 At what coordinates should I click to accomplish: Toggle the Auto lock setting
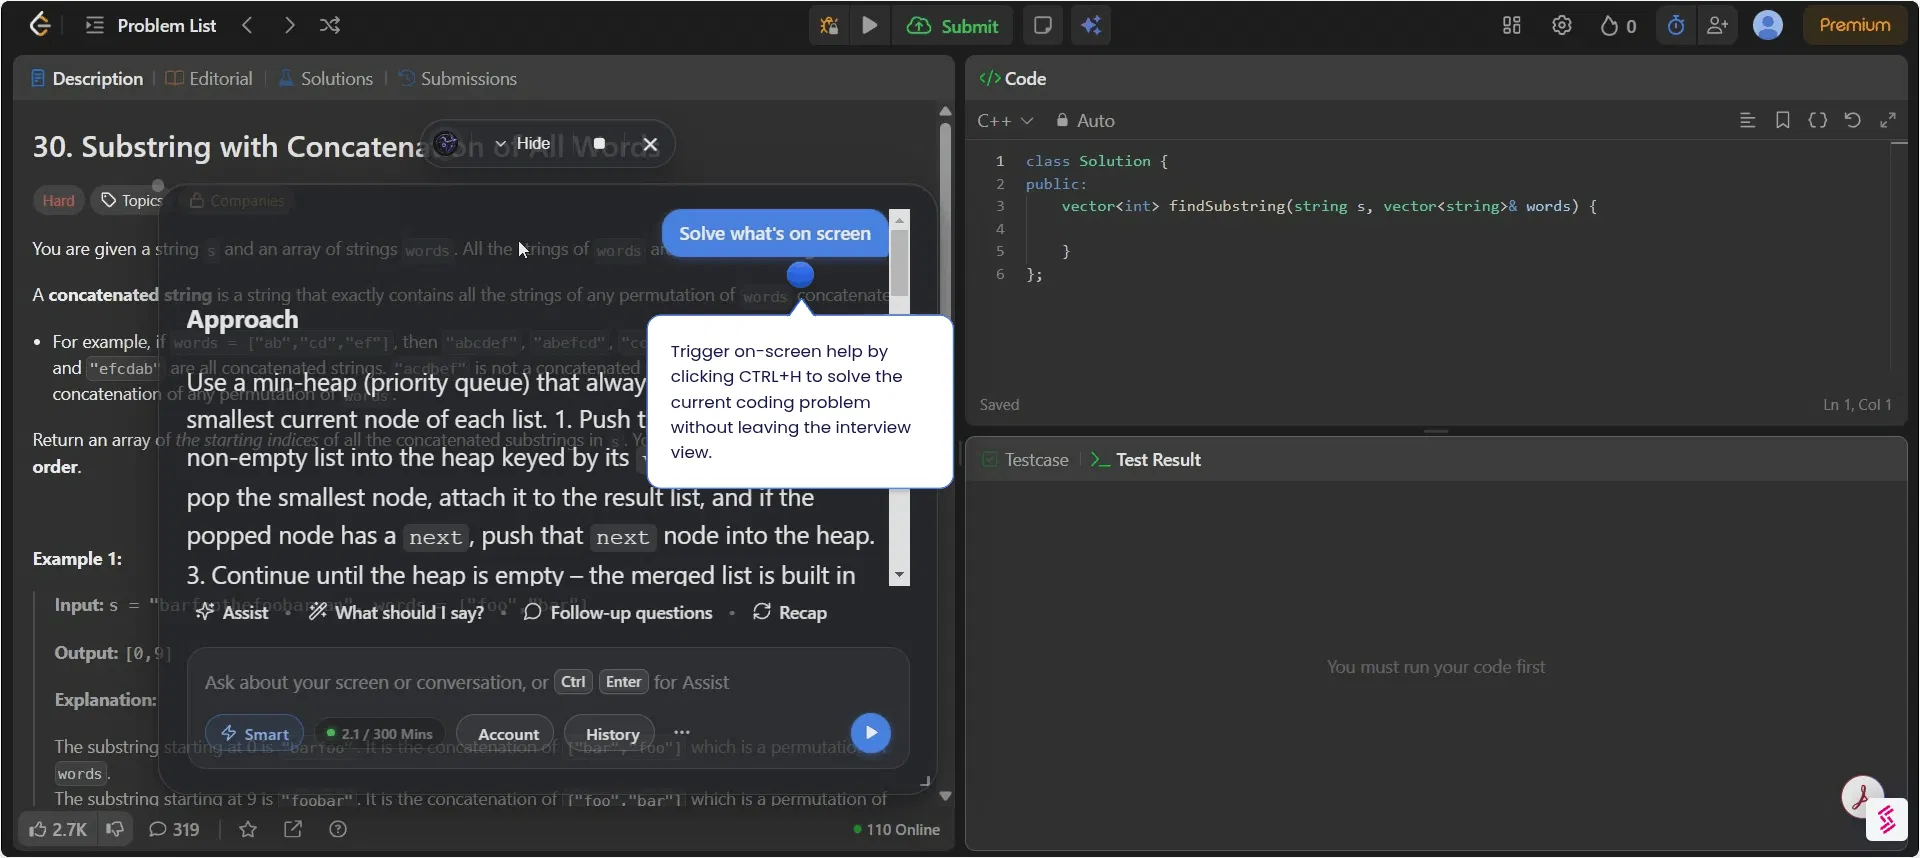tap(1085, 121)
